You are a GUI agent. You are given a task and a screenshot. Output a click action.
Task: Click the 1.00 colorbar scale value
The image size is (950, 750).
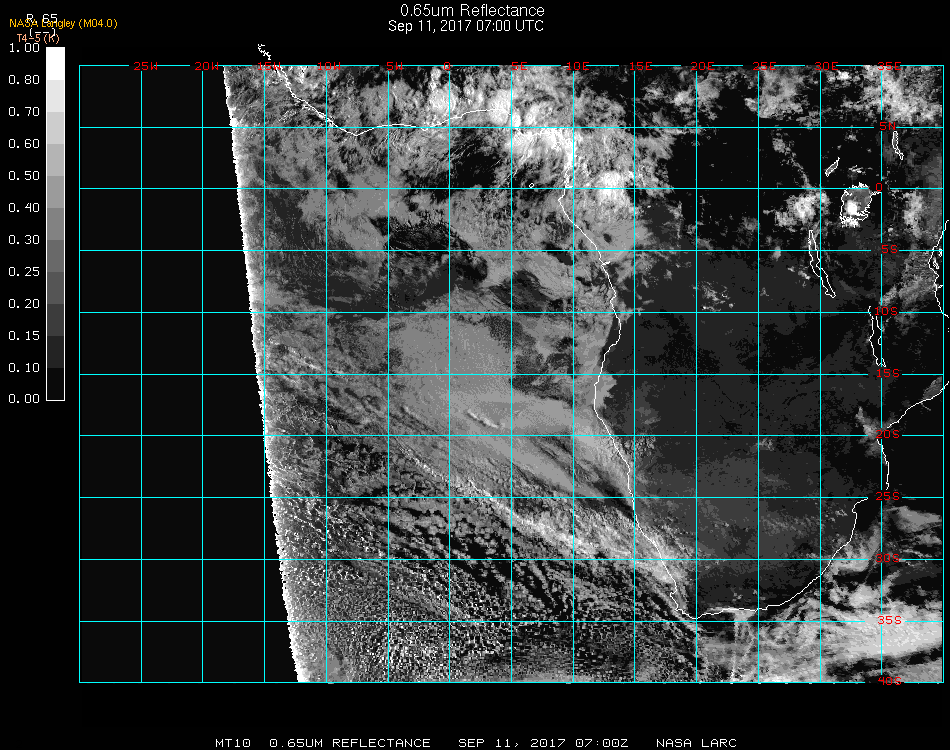click(x=24, y=48)
